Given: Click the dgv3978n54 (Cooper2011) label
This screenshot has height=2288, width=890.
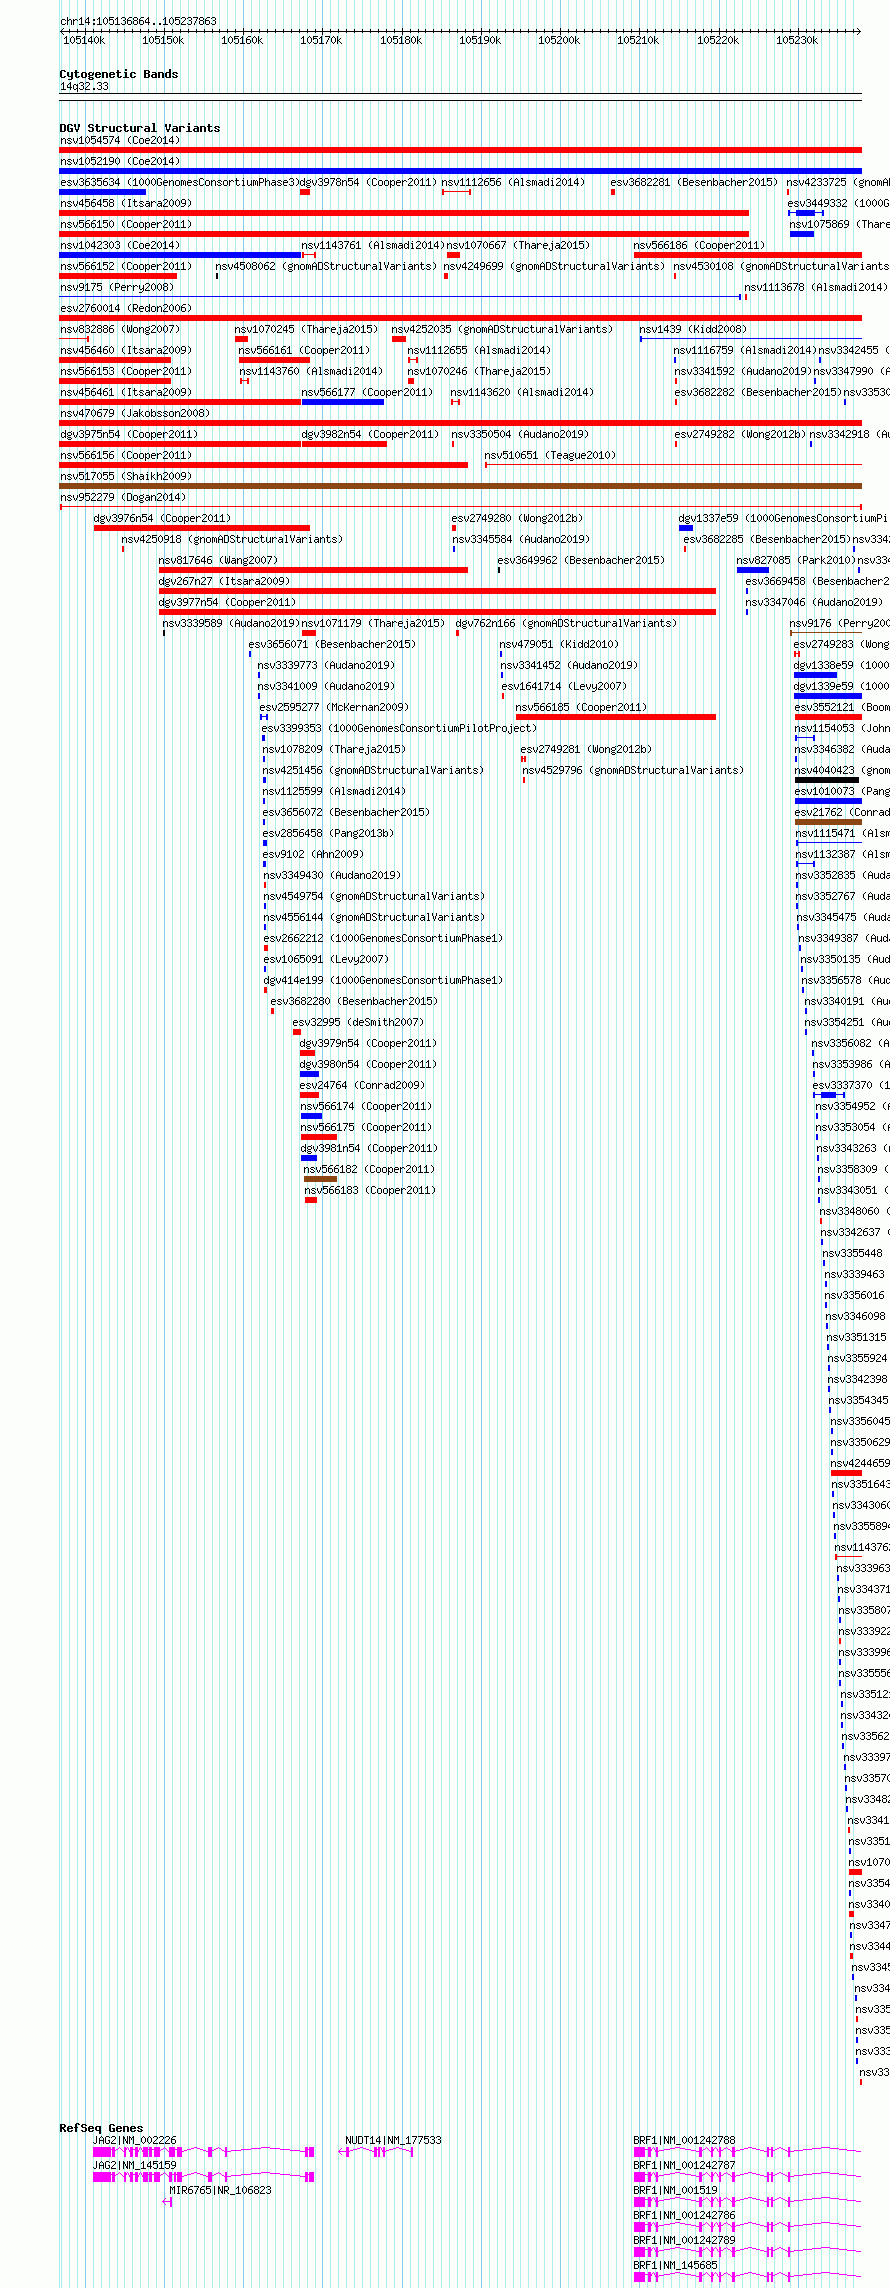Looking at the screenshot, I should pyautogui.click(x=368, y=182).
